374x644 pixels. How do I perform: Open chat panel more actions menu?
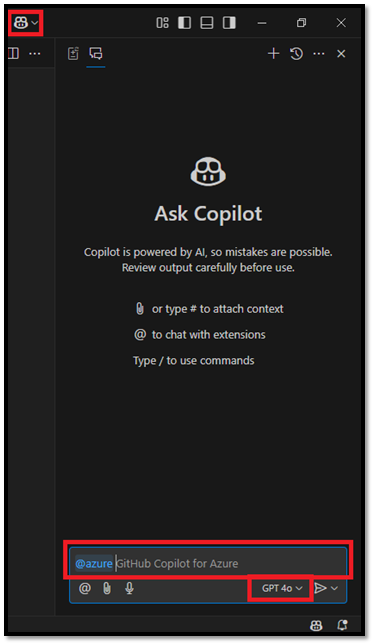click(x=319, y=54)
